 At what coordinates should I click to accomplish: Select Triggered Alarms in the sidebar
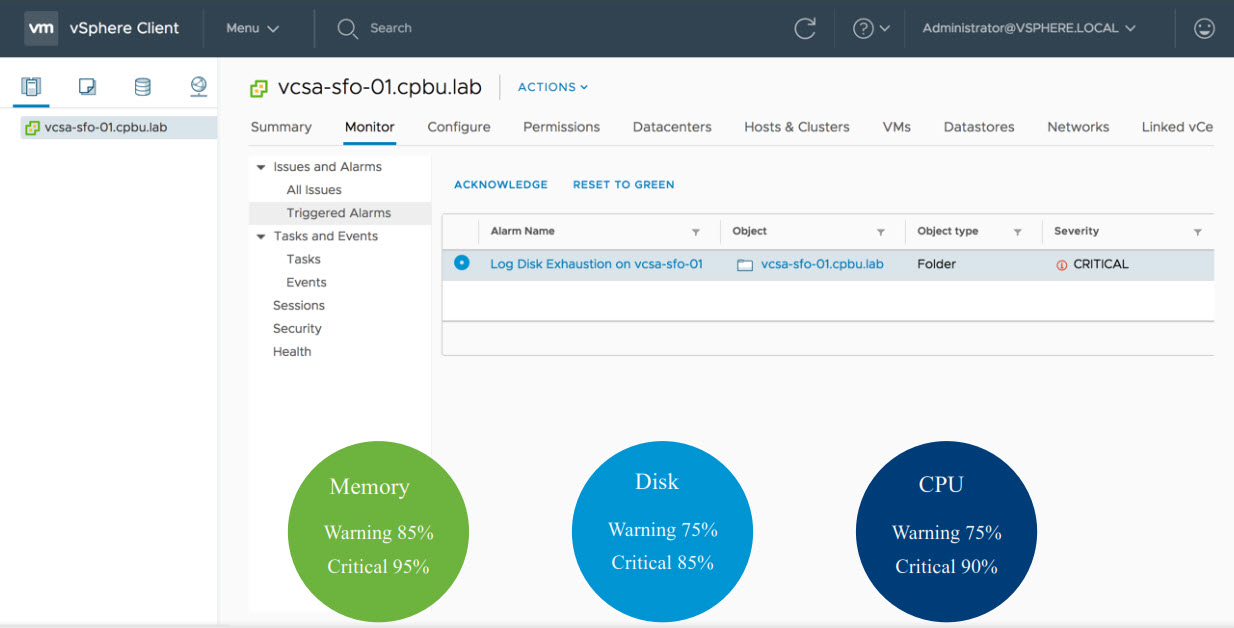point(339,213)
